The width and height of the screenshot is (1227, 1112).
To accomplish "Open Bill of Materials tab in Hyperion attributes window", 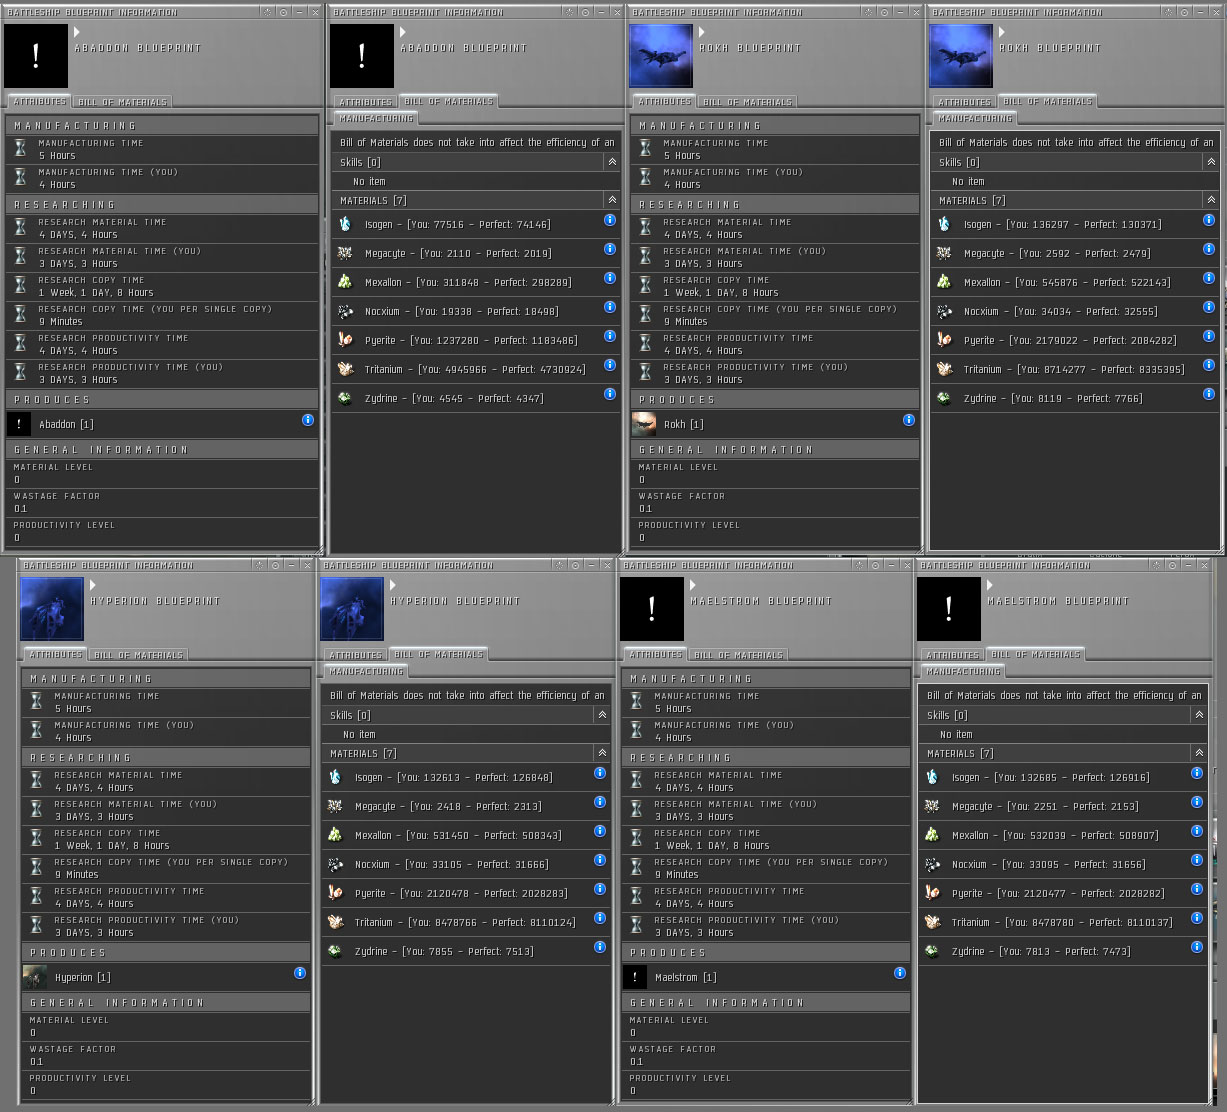I will click(x=138, y=655).
